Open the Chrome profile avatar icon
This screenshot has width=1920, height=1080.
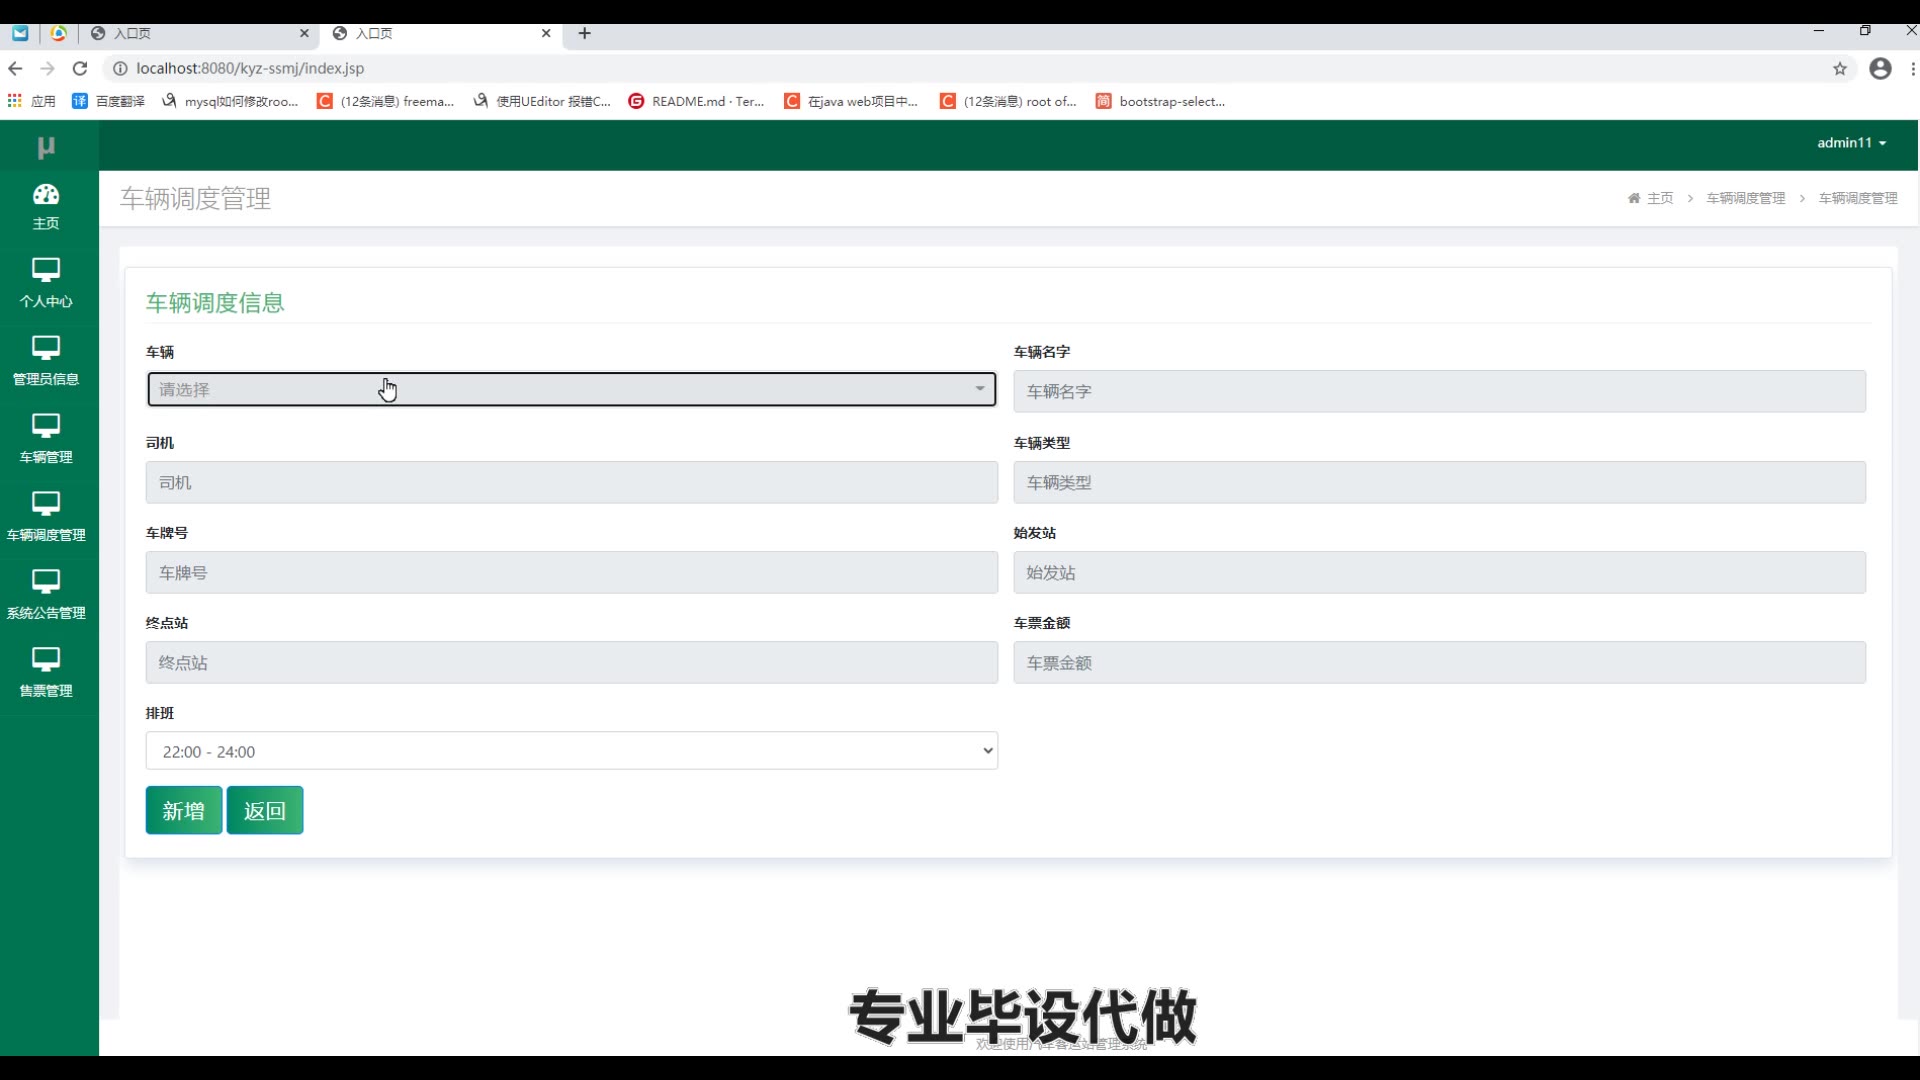point(1880,68)
